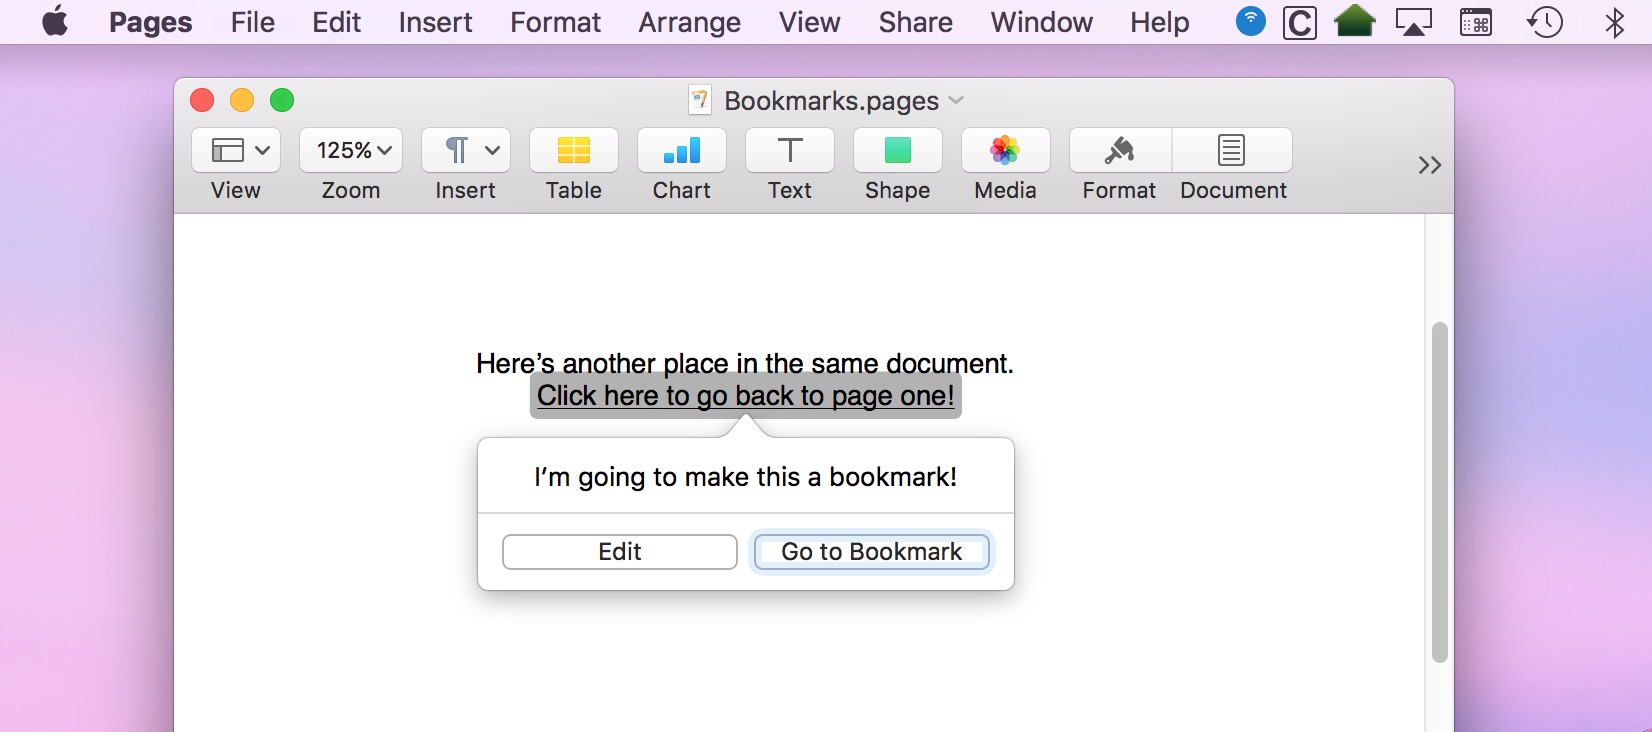Click the document vertical scrollbar

tap(1440, 492)
